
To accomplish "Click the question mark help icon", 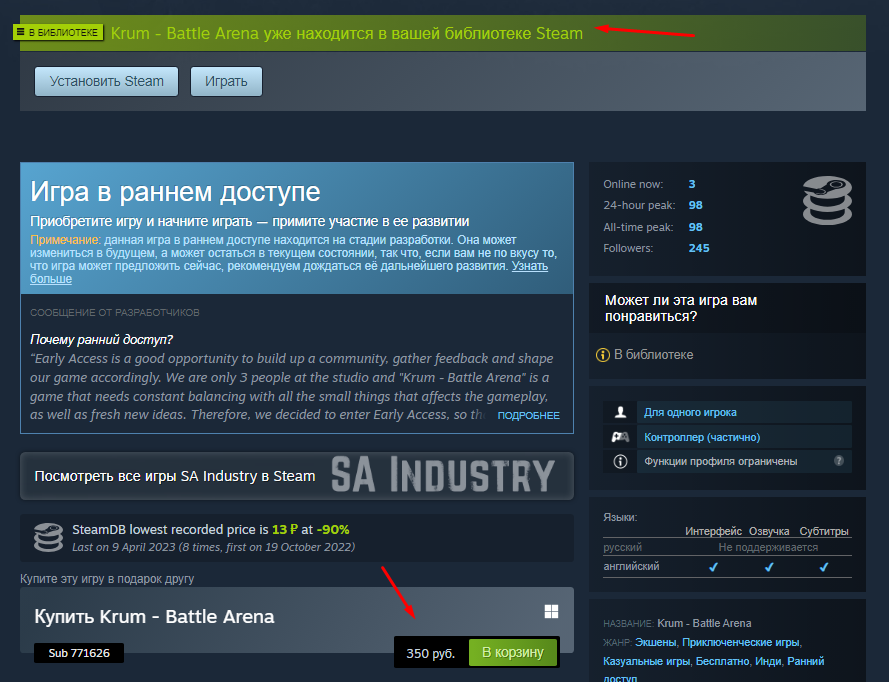I will (839, 461).
